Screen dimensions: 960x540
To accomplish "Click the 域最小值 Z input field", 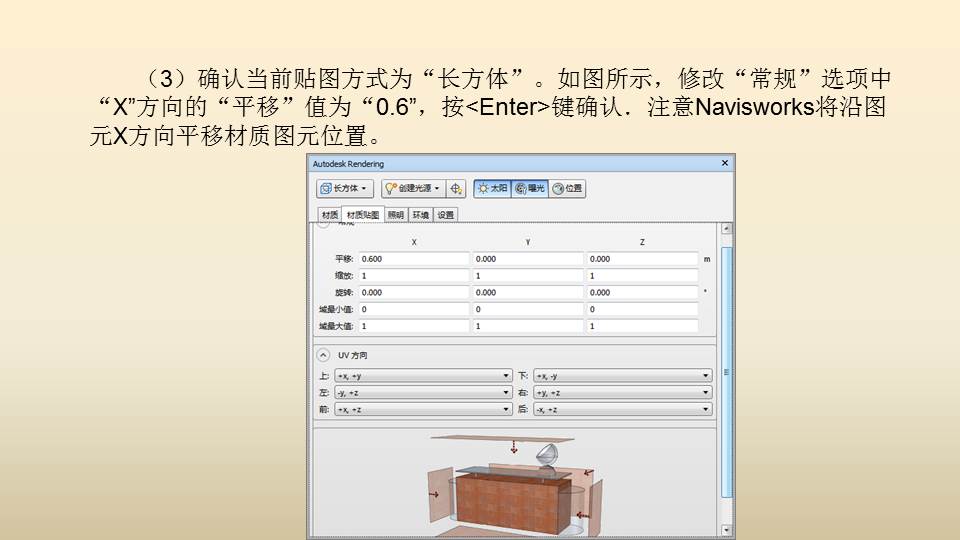I will (642, 309).
